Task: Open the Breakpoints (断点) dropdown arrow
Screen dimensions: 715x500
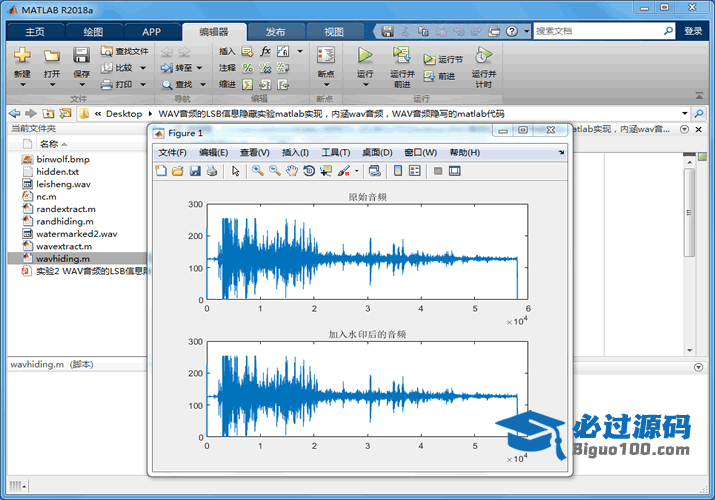Action: click(x=326, y=85)
